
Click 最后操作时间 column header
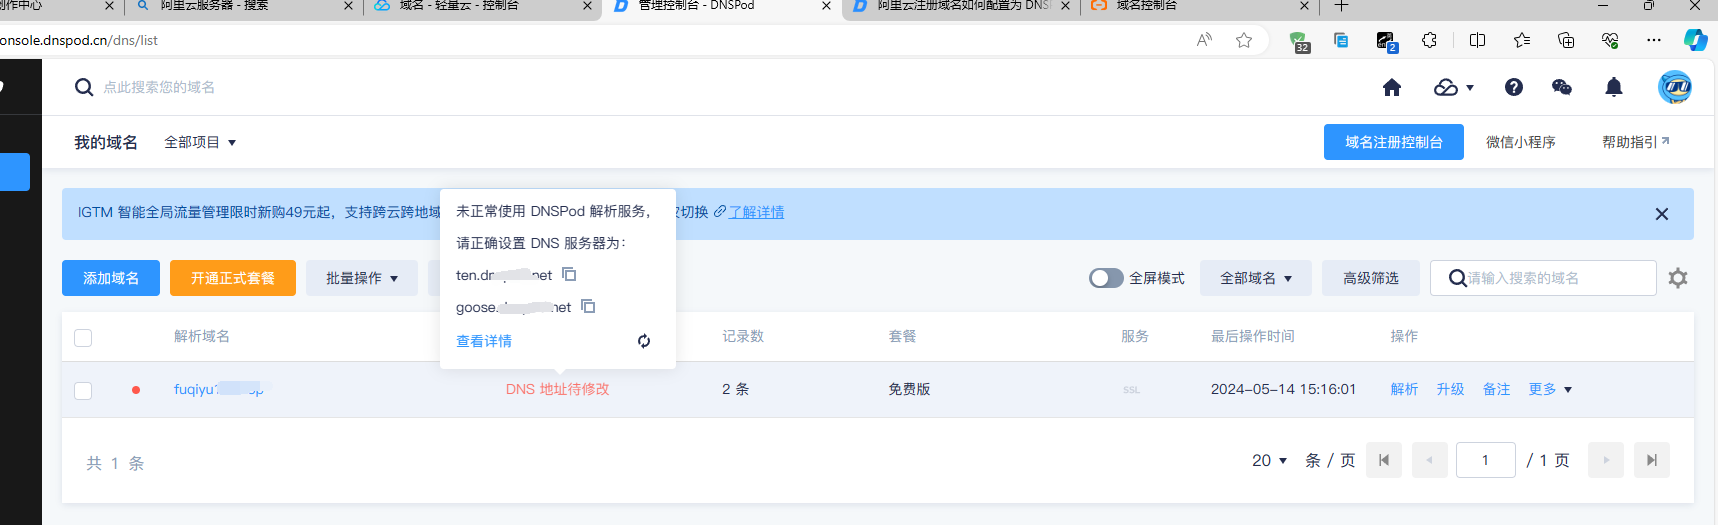point(1252,336)
